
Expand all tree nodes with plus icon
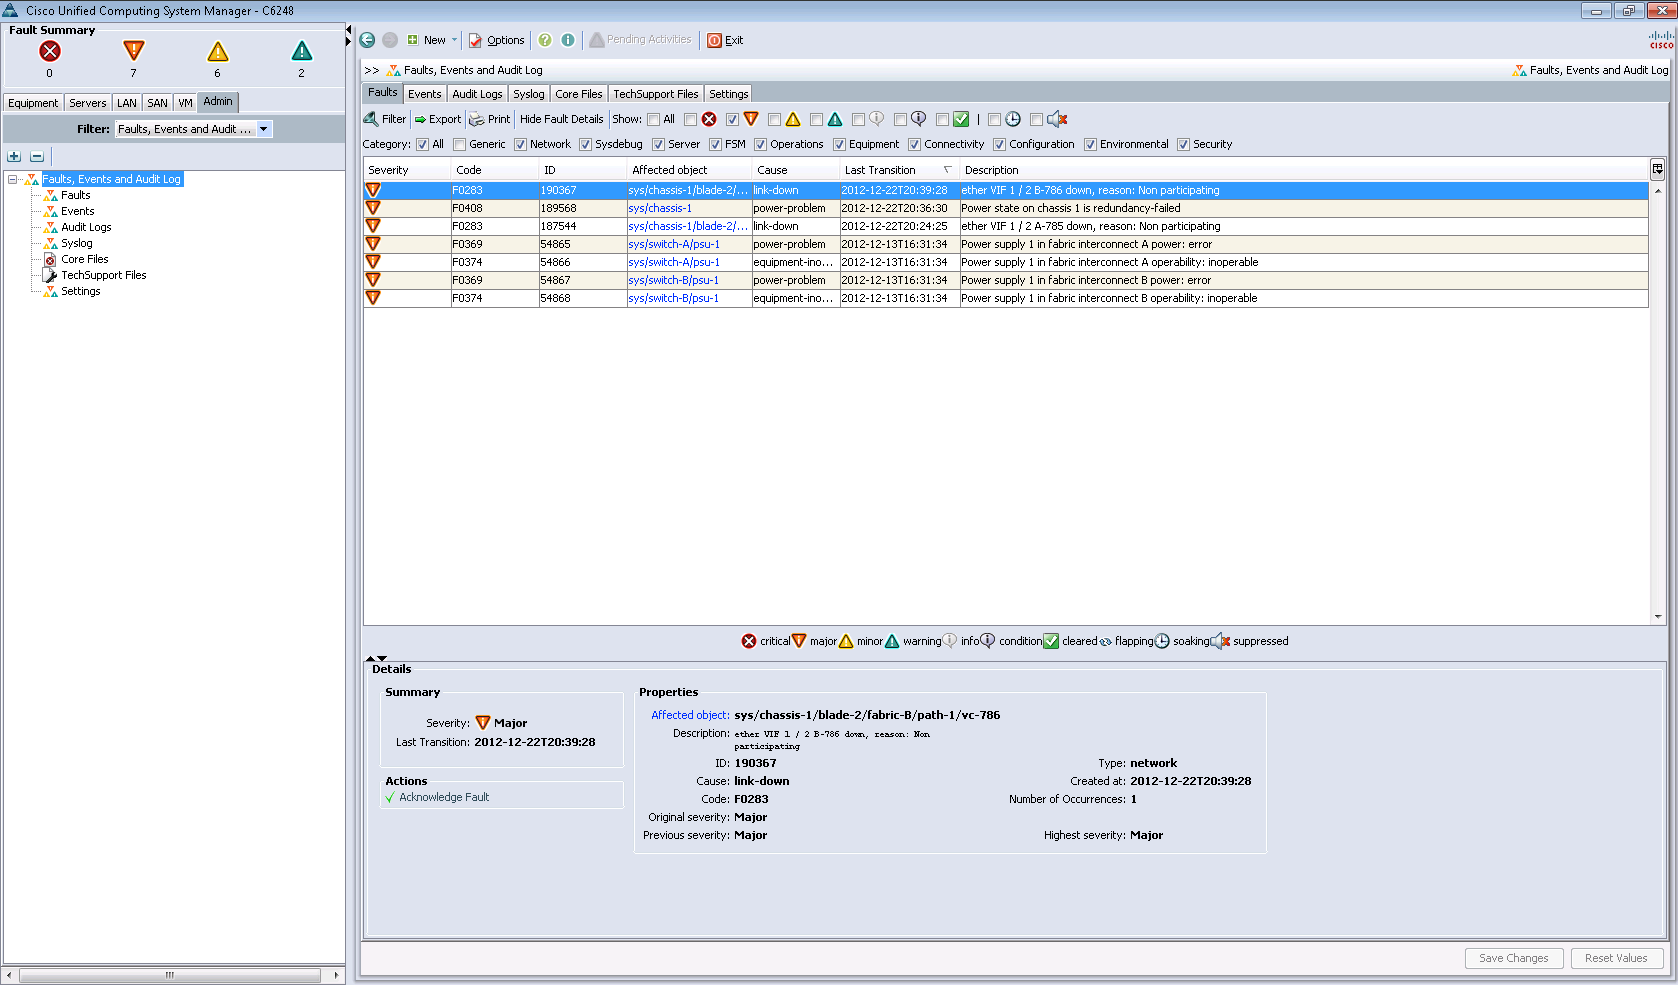pyautogui.click(x=14, y=156)
